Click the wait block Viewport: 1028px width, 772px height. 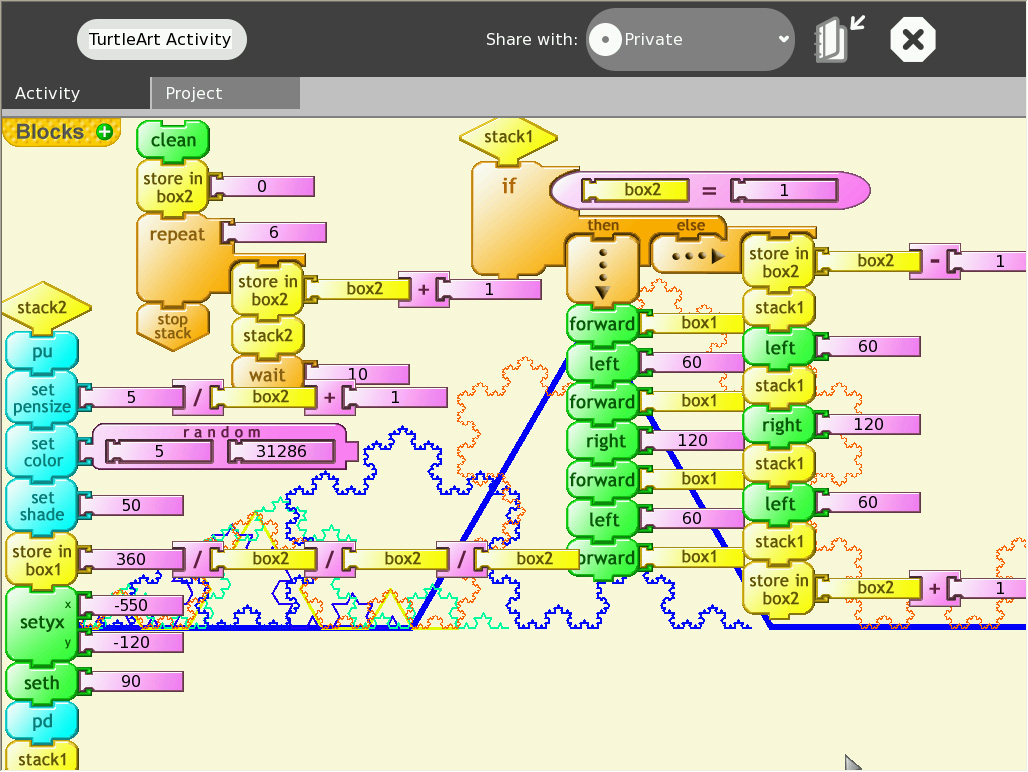click(267, 375)
